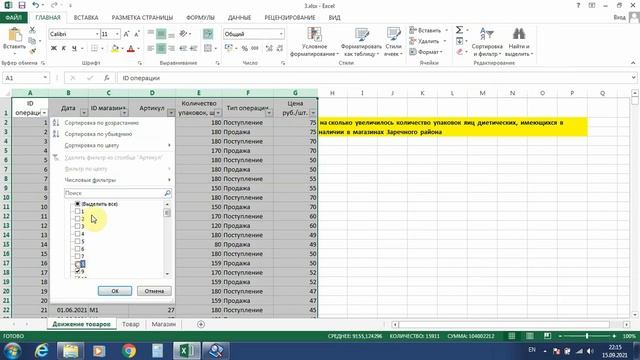Open the ФАЙЛ tab
Screen dimensions: 640x360
[x=13, y=18]
